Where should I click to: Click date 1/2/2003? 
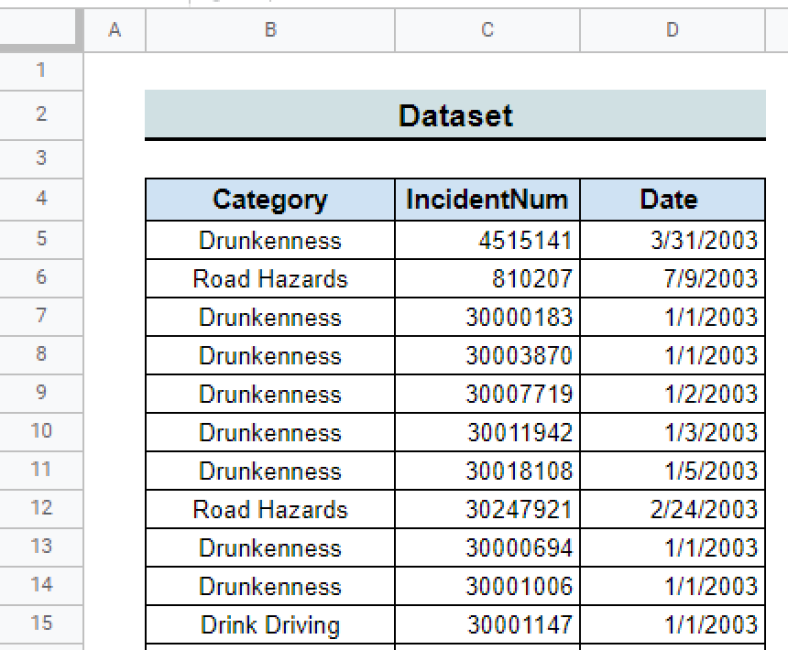(672, 394)
